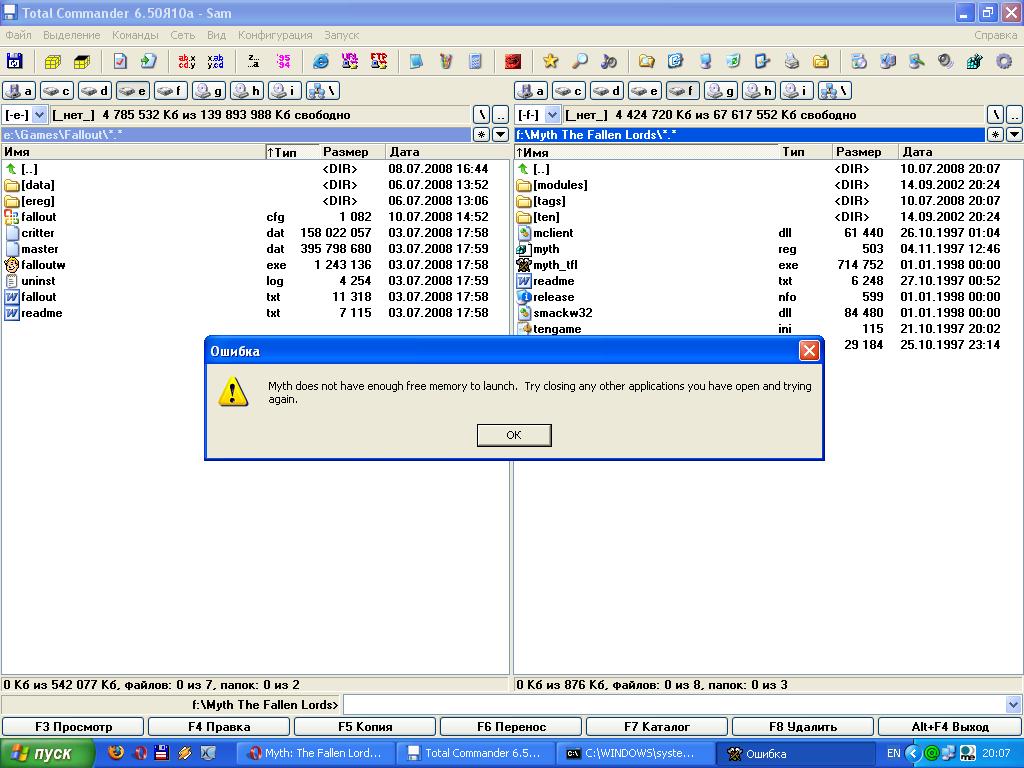The image size is (1024, 768).
Task: Open right panel directory history dropdown arrow
Action: pos(1014,135)
